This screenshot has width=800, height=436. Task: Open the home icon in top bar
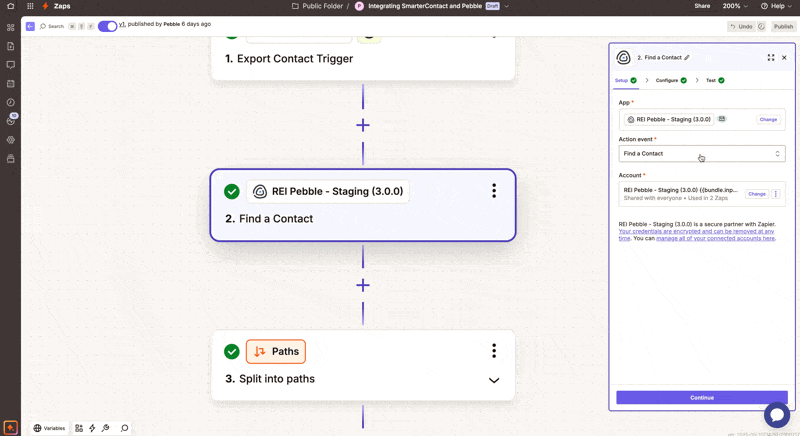[x=10, y=6]
